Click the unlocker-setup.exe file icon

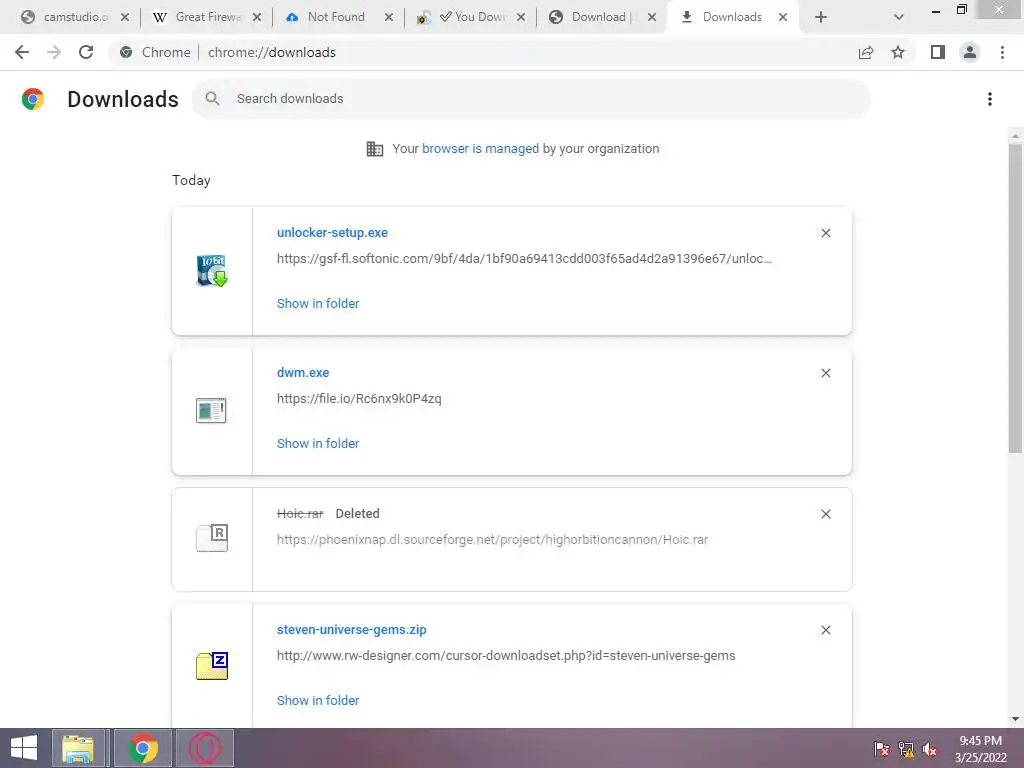tap(212, 270)
